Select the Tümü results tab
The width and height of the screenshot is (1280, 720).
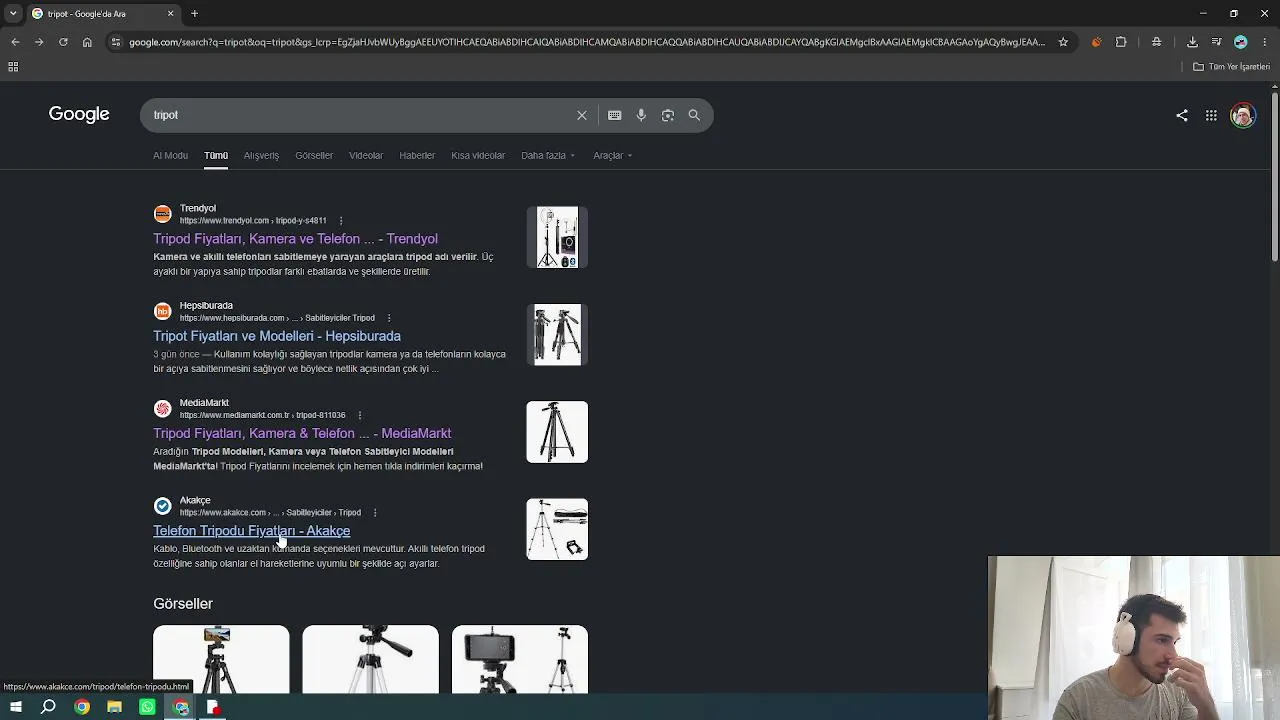216,155
